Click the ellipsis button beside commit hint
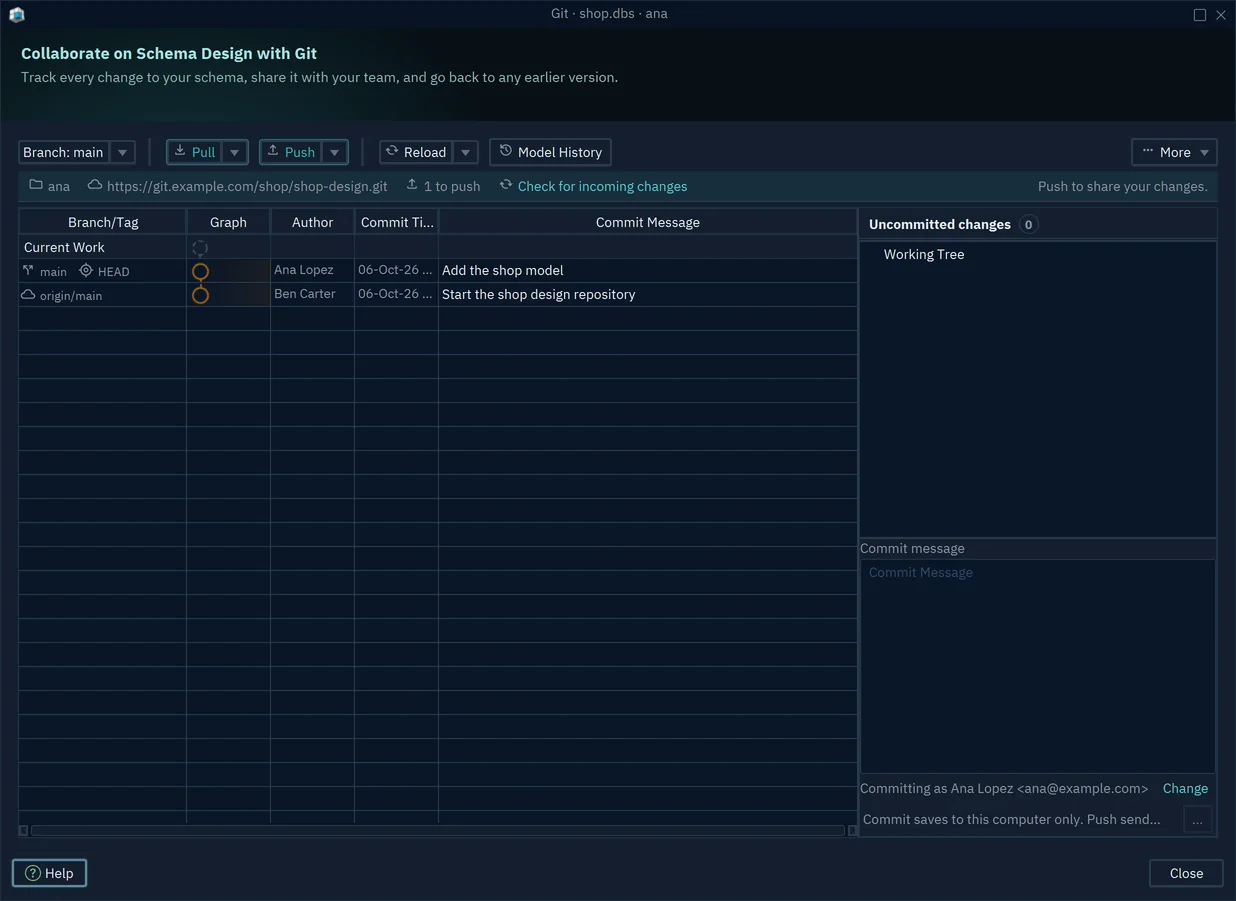1236x901 pixels. point(1197,820)
